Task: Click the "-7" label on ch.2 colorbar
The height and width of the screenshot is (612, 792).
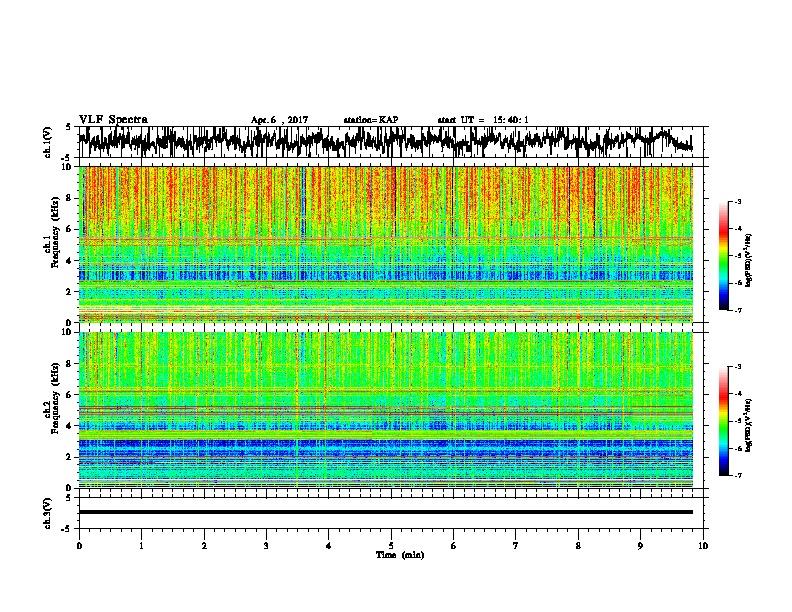Action: click(x=737, y=476)
